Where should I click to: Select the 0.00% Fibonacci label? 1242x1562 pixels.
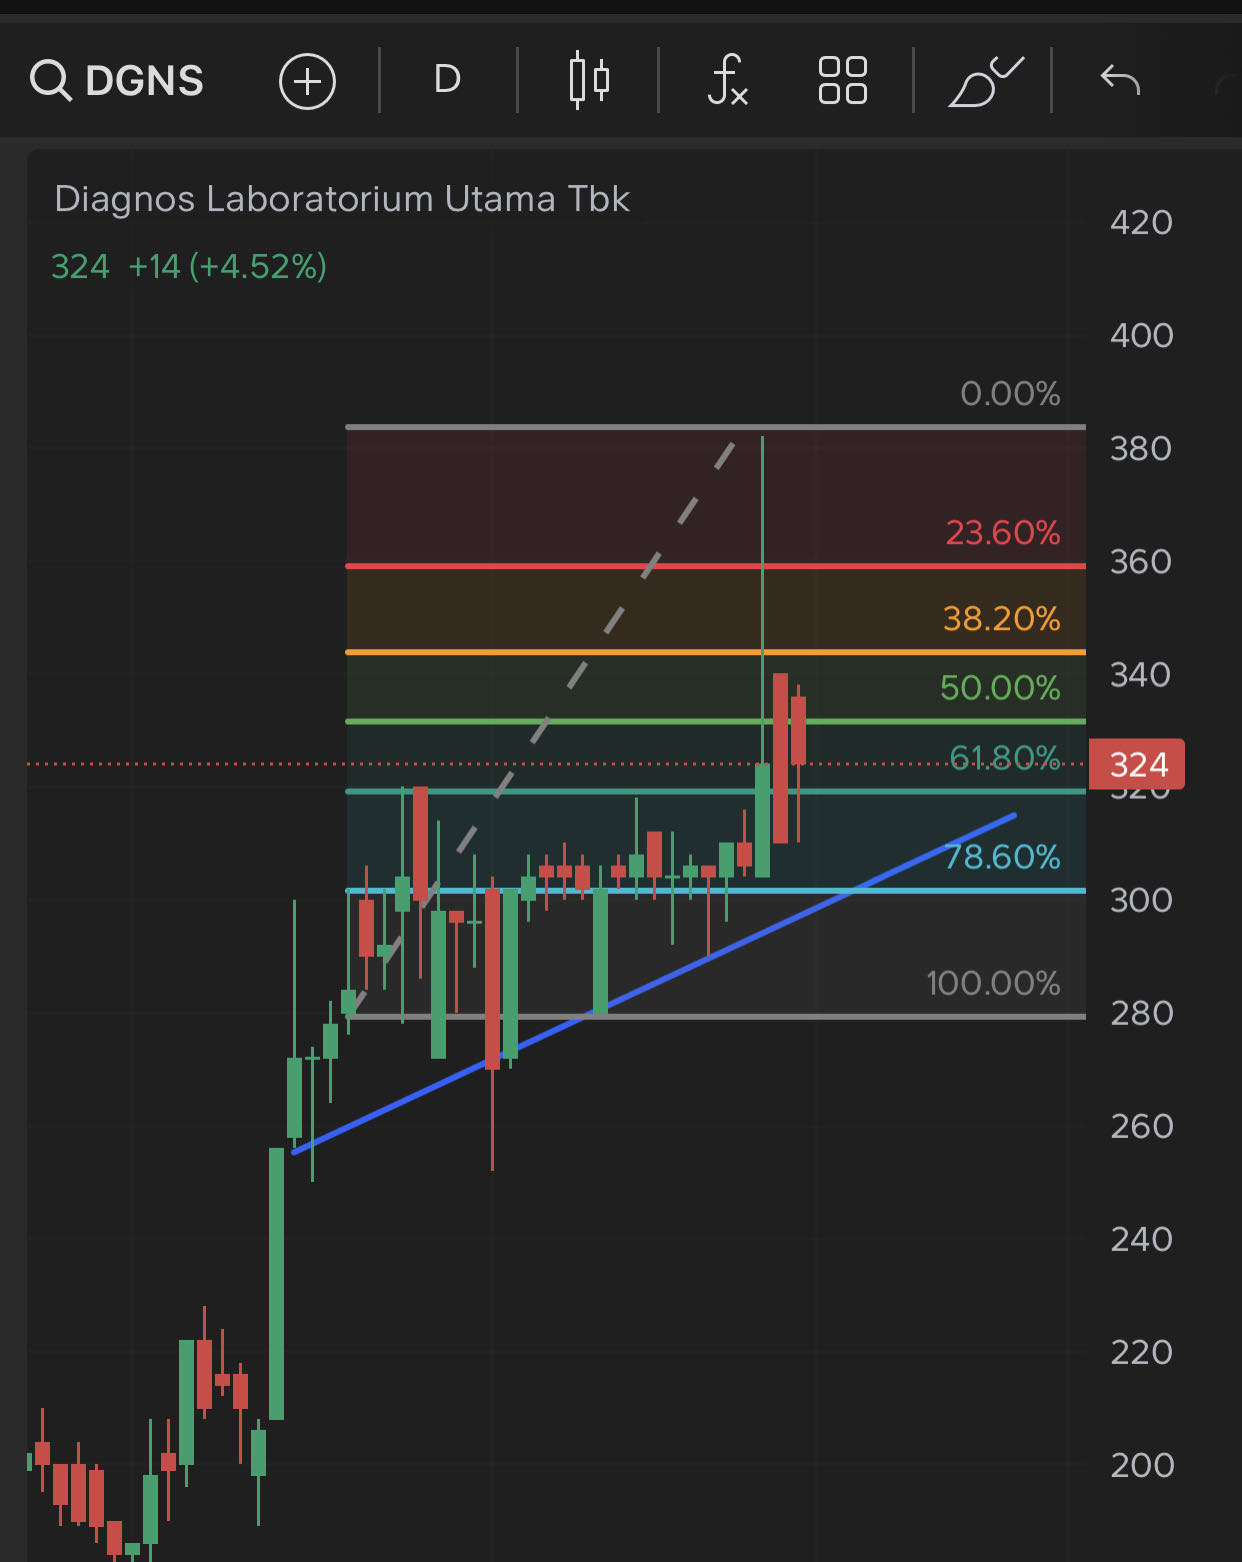1010,394
